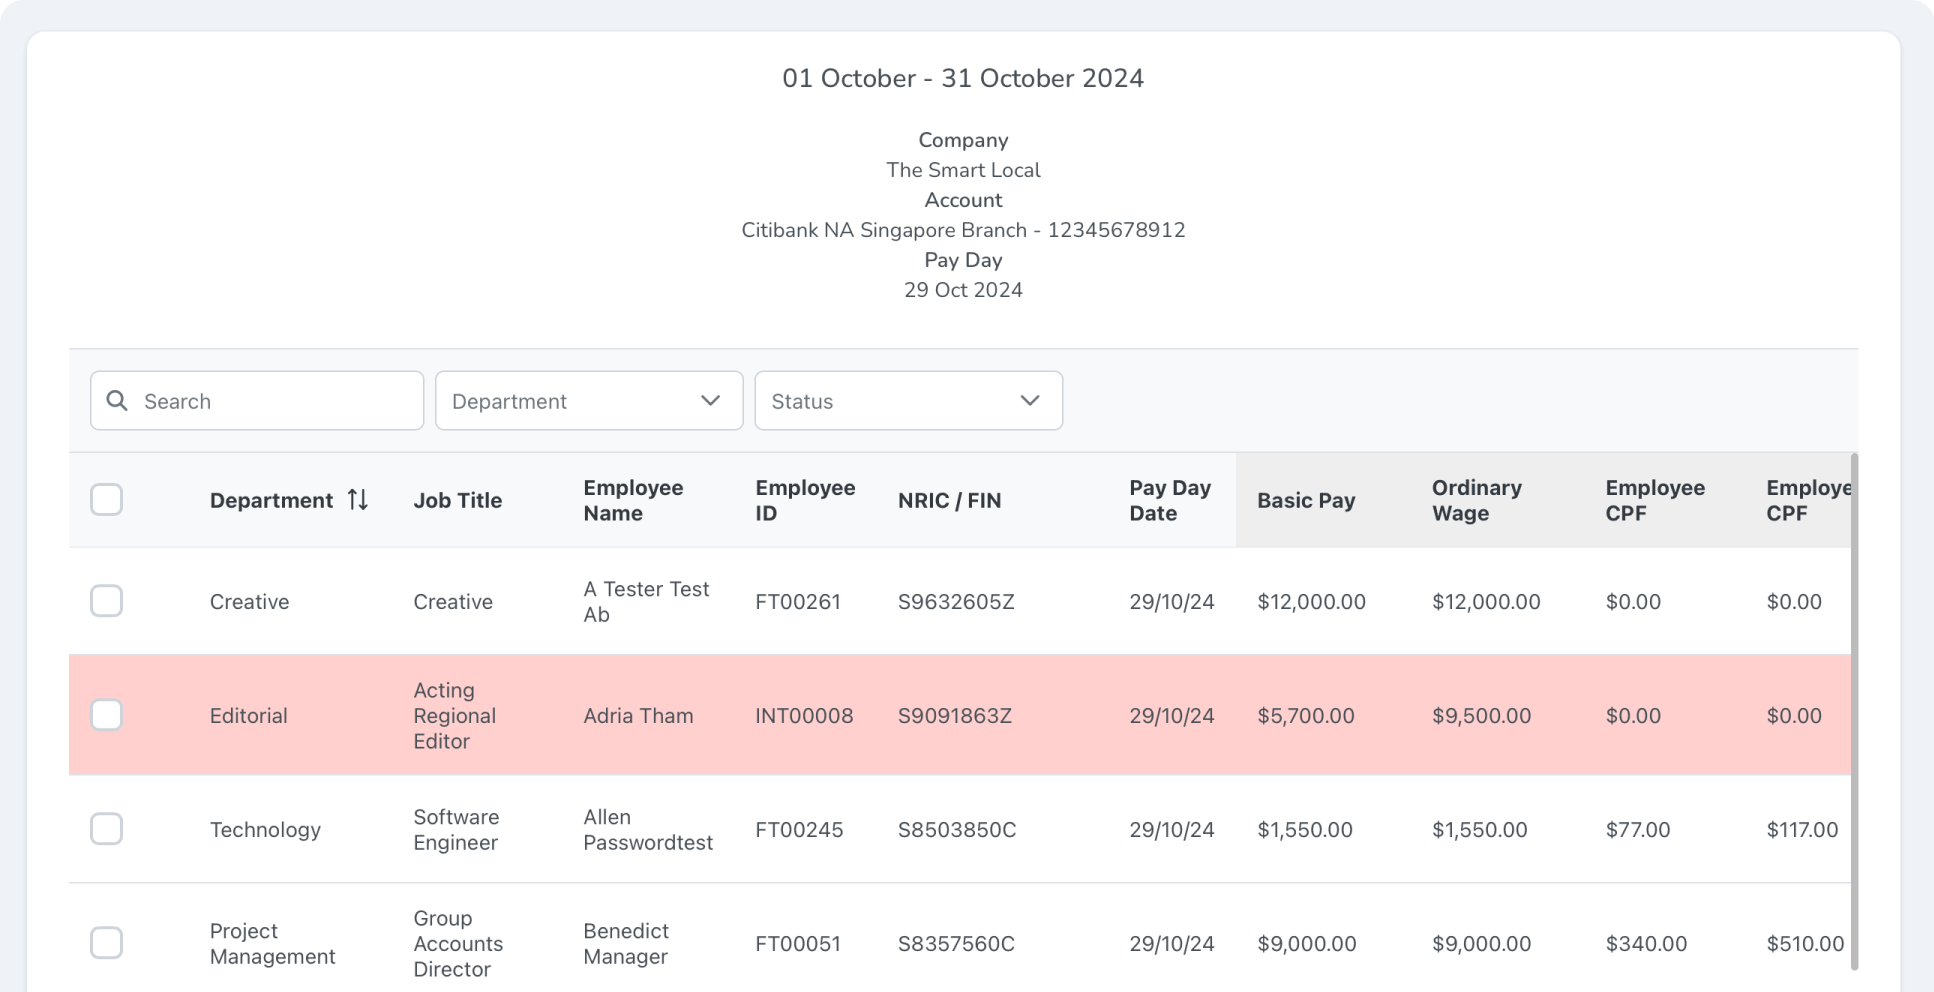Click basic pay $12,000.00
This screenshot has height=992, width=1934.
(x=1311, y=602)
